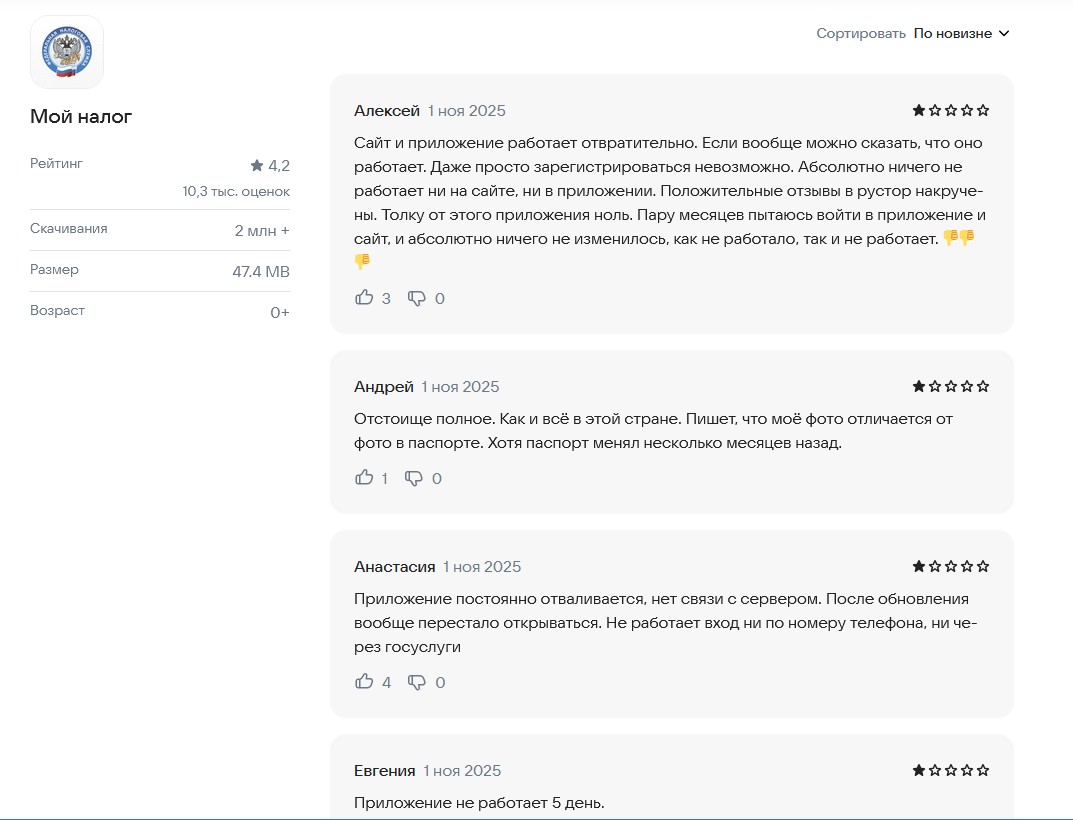Click the Скачивания 2 млн + row
1073x820 pixels.
point(160,230)
